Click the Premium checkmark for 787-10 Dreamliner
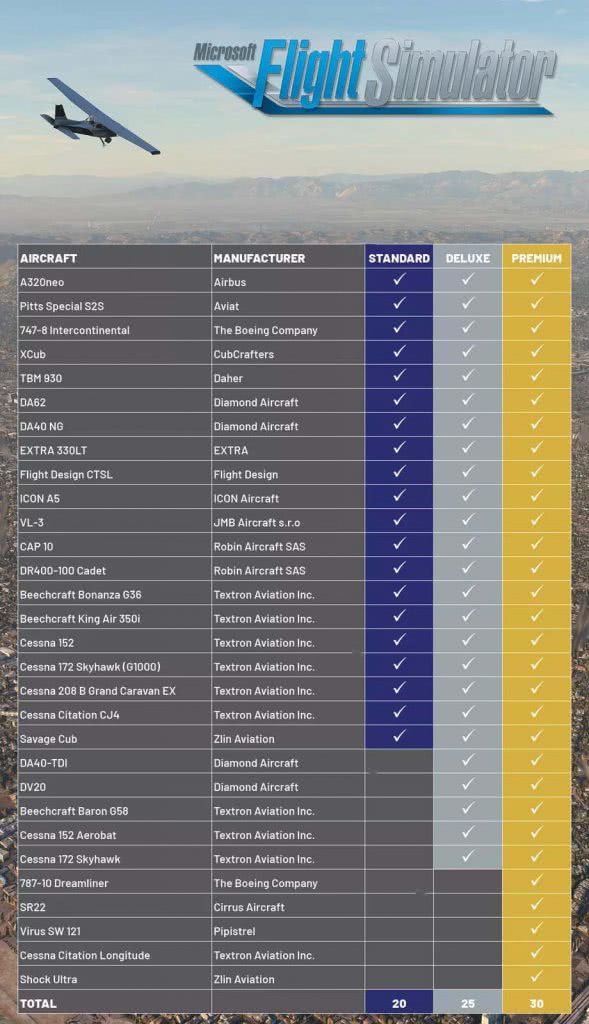This screenshot has width=589, height=1024. tap(536, 881)
